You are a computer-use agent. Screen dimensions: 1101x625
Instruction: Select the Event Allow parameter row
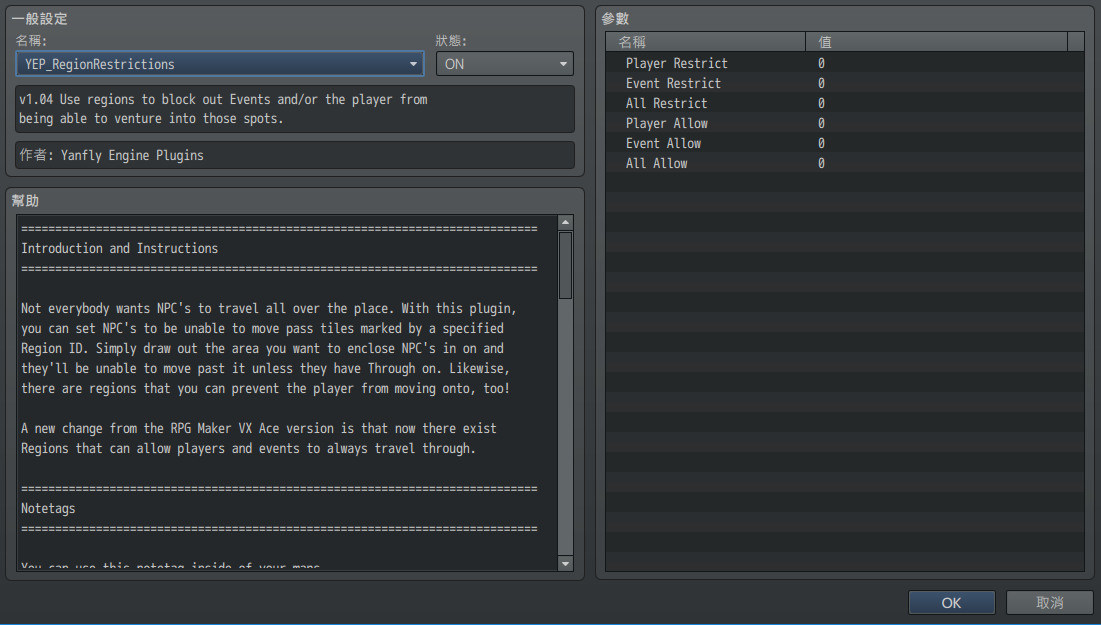(x=662, y=143)
